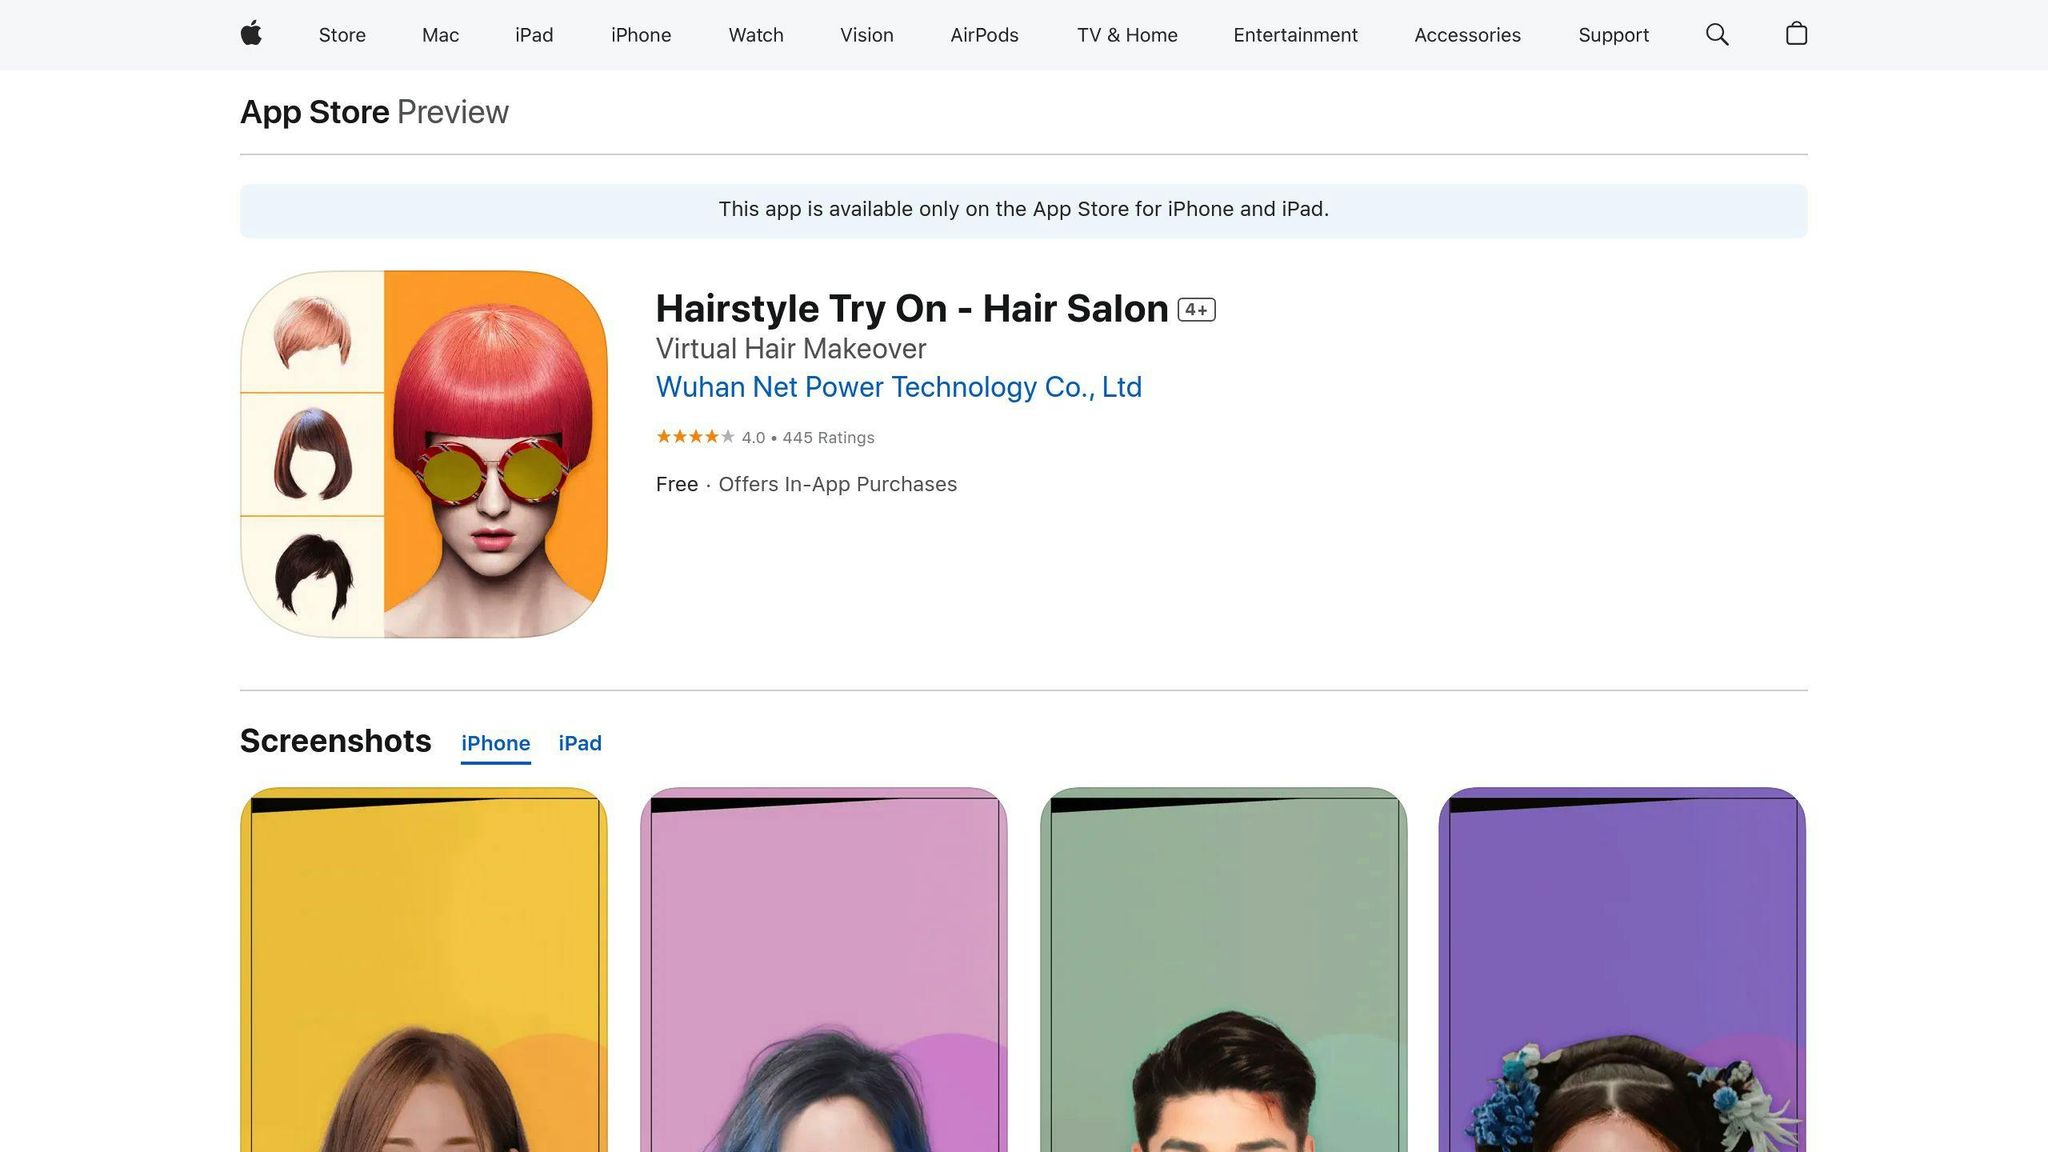Open the TV & Home menu
The height and width of the screenshot is (1152, 2048).
(1127, 35)
